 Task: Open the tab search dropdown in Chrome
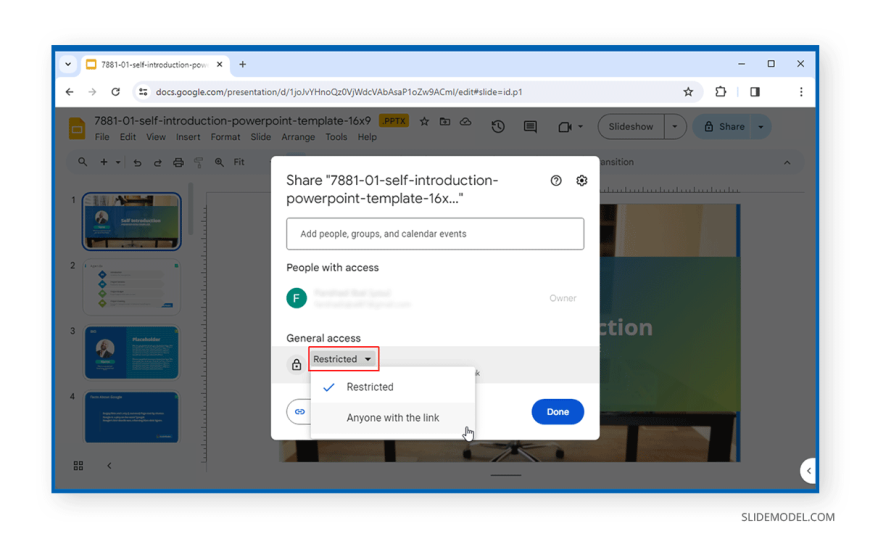pyautogui.click(x=68, y=64)
